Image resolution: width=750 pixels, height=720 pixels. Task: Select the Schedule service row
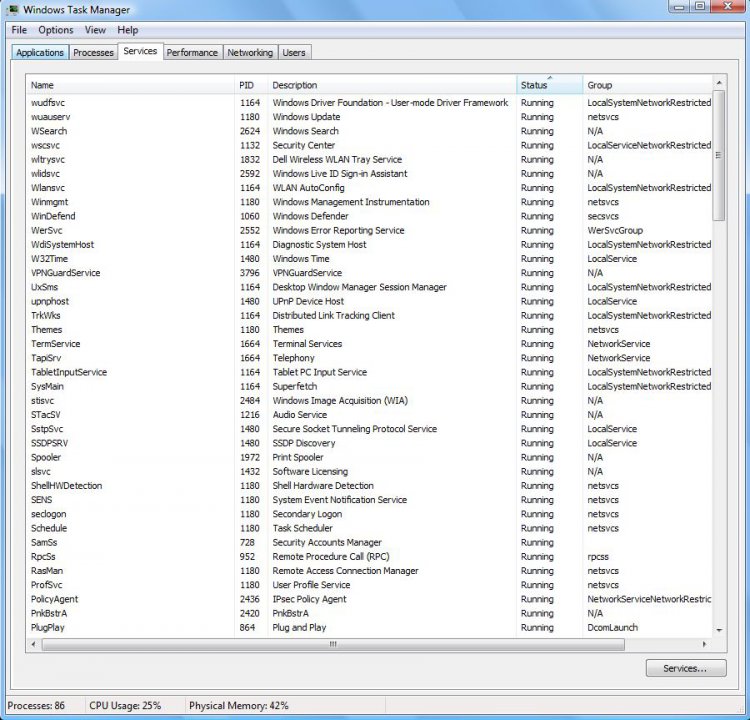click(369, 528)
